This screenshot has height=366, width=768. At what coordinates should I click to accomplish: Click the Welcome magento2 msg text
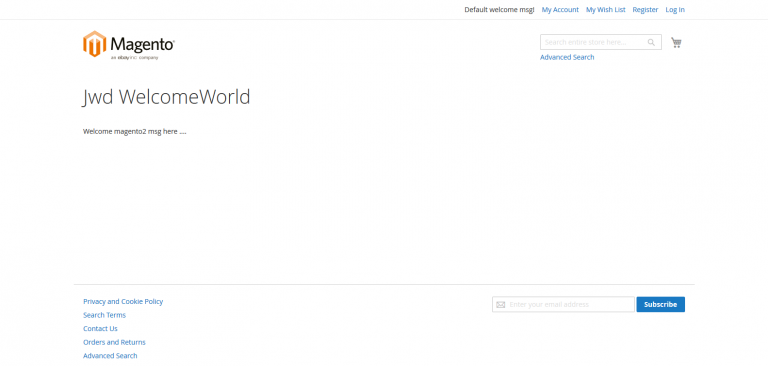135,131
